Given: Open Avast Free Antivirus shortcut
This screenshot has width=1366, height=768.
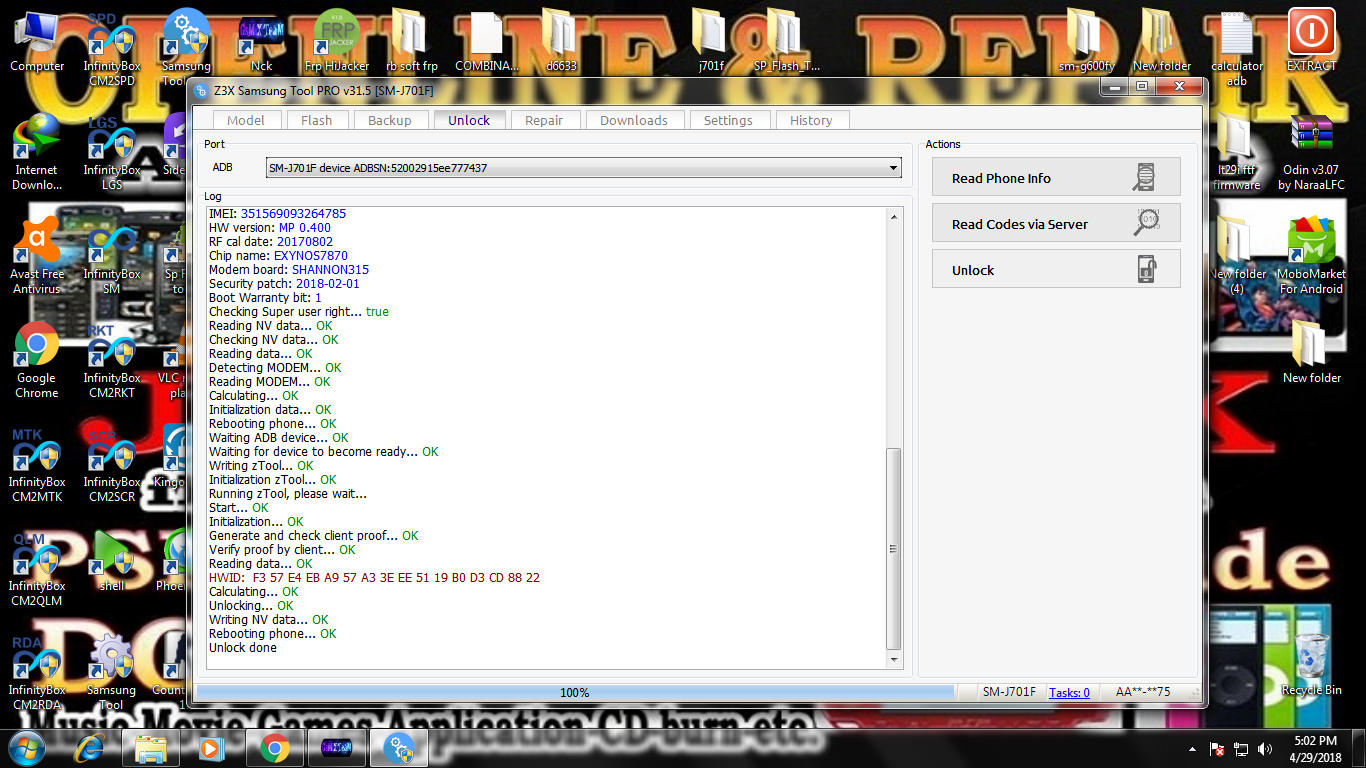Looking at the screenshot, I should (x=37, y=256).
